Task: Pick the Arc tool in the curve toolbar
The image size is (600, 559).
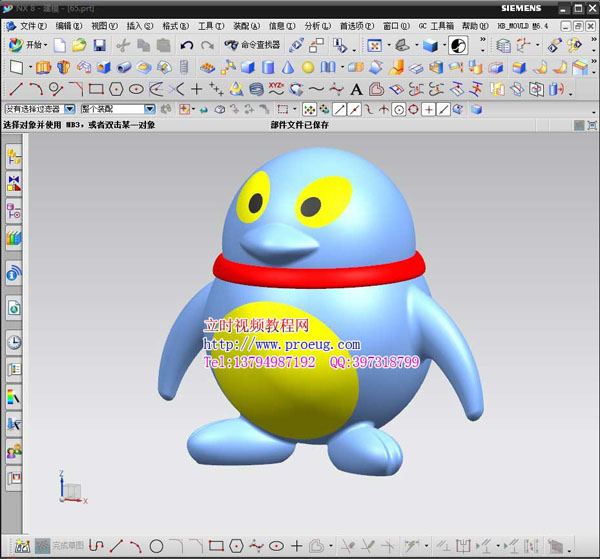Action: [36, 89]
